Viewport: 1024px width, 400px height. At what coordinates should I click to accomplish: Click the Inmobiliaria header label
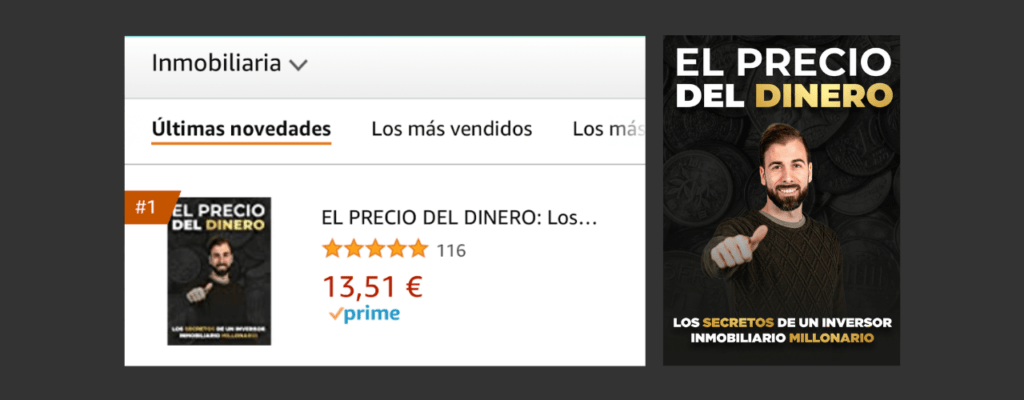(216, 63)
